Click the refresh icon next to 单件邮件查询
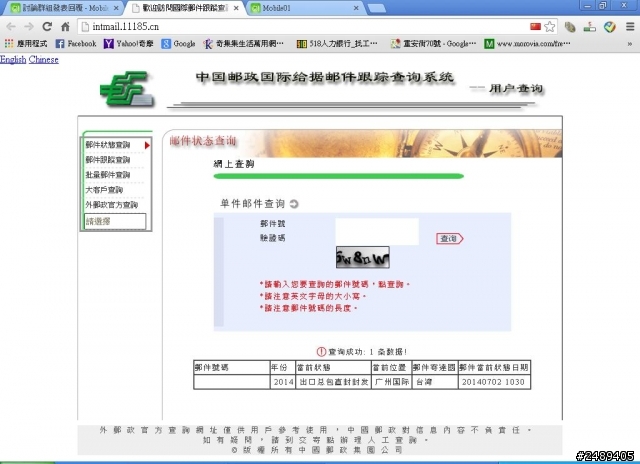Image resolution: width=640 pixels, height=464 pixels. (294, 204)
